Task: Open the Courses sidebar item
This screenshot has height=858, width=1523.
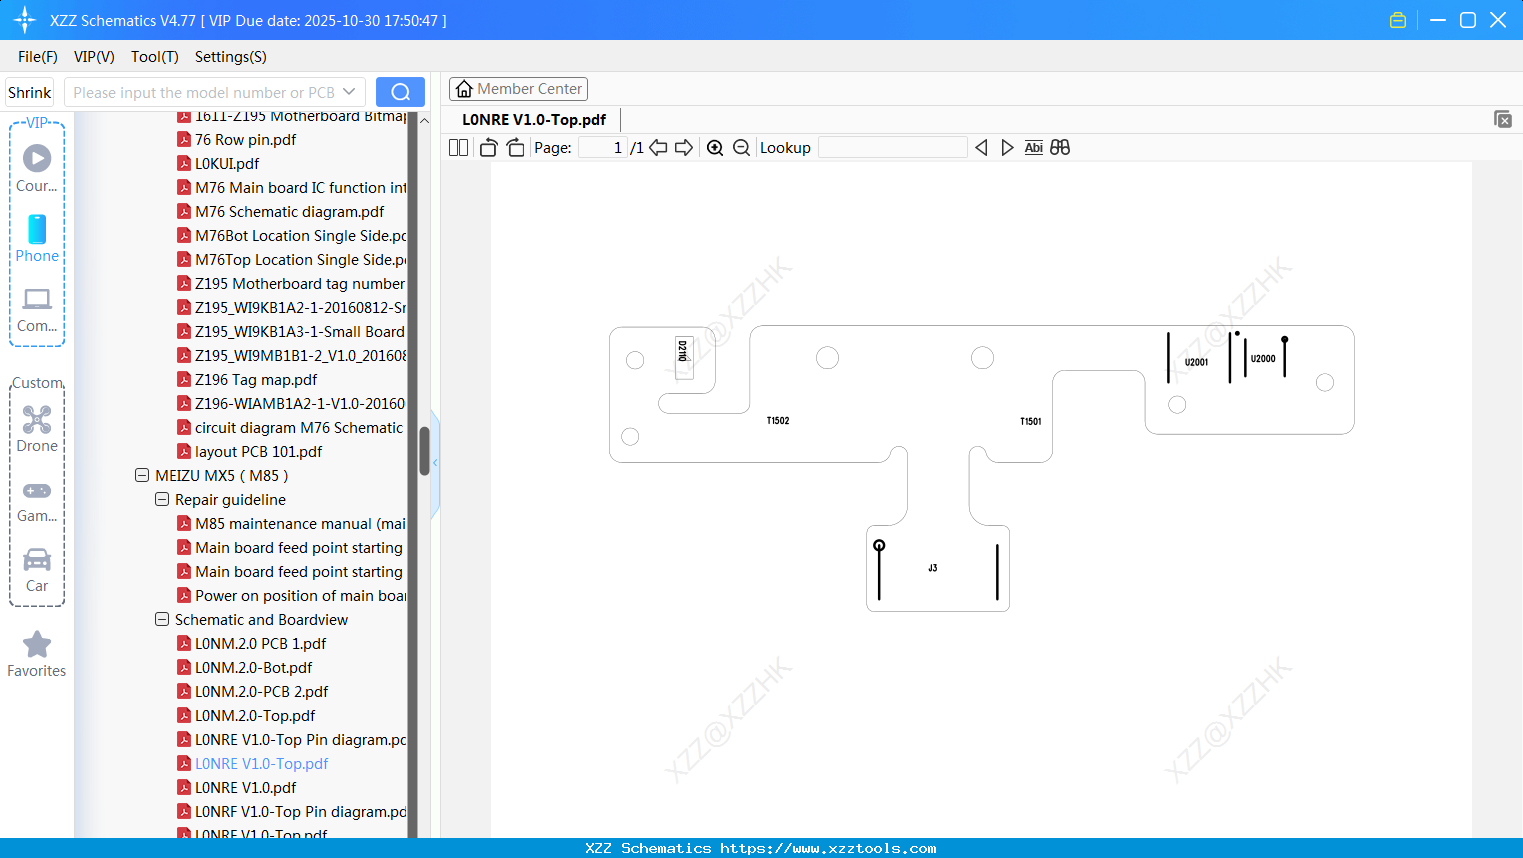Action: pos(37,168)
